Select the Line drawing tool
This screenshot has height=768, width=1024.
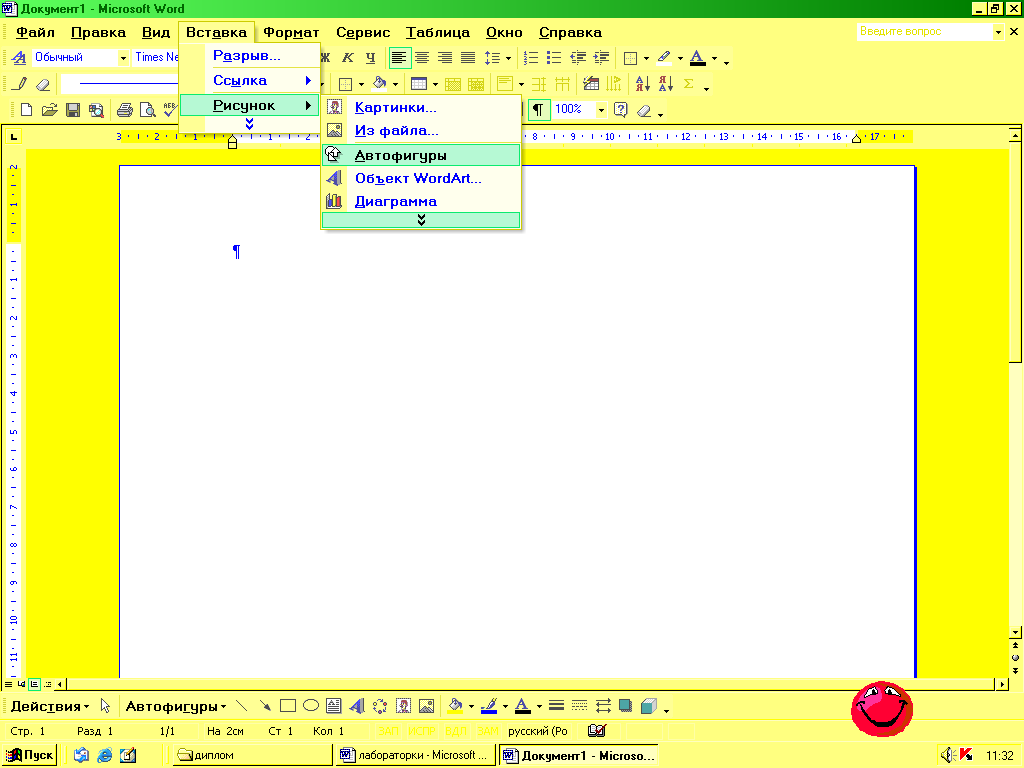242,706
